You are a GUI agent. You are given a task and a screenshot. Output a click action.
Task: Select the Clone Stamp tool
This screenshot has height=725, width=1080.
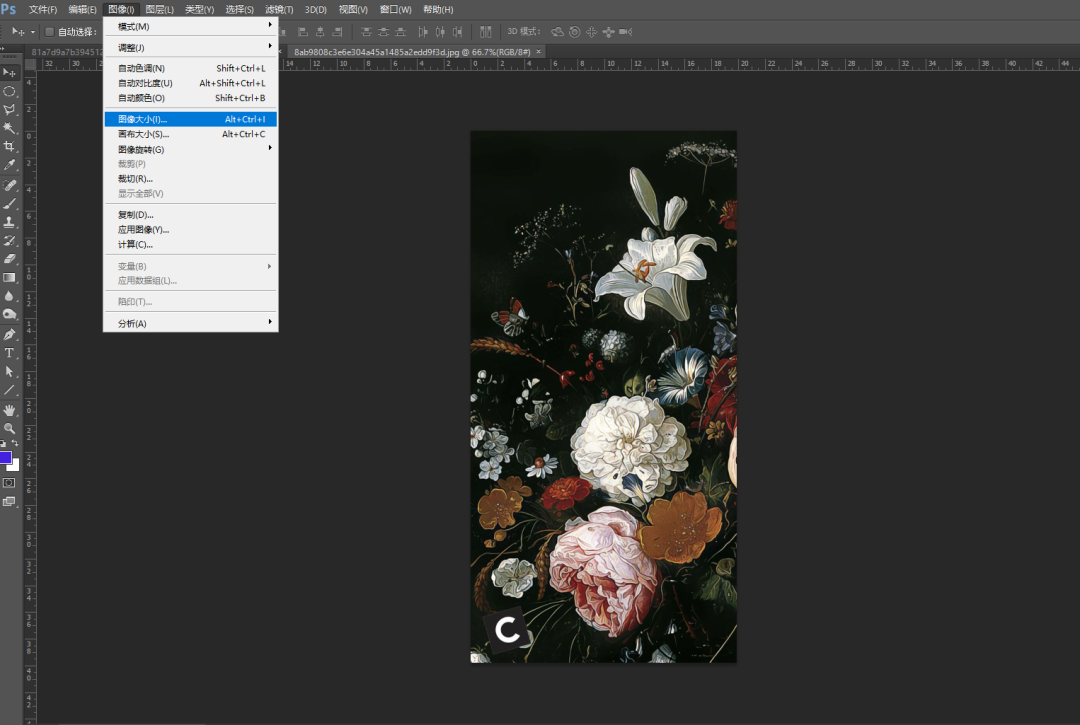(9, 222)
